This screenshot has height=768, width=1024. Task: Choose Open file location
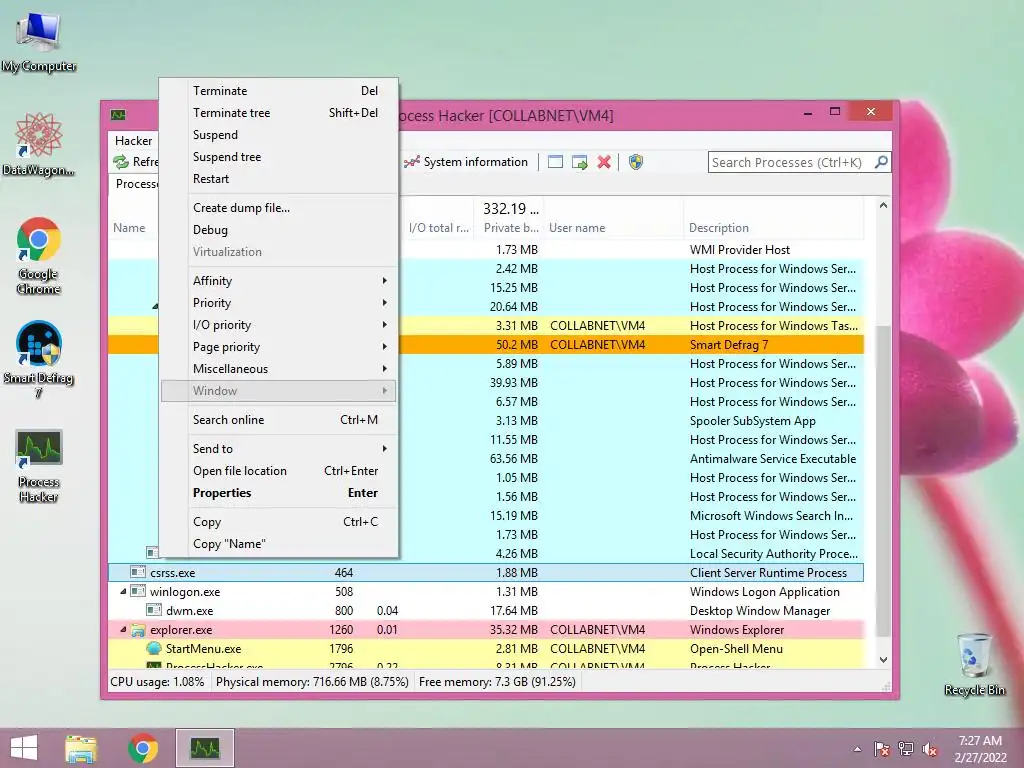click(278, 471)
